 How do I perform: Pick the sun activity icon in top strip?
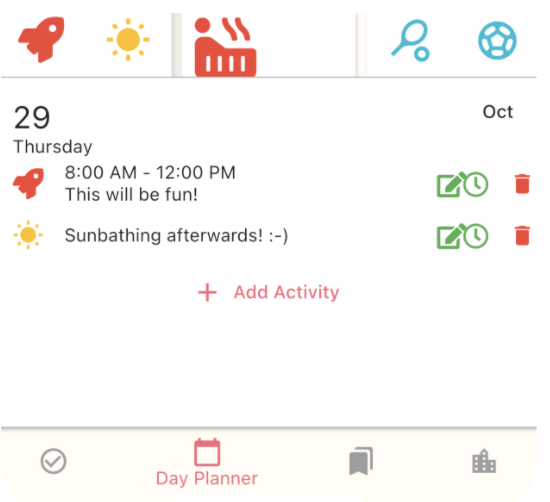[x=128, y=39]
